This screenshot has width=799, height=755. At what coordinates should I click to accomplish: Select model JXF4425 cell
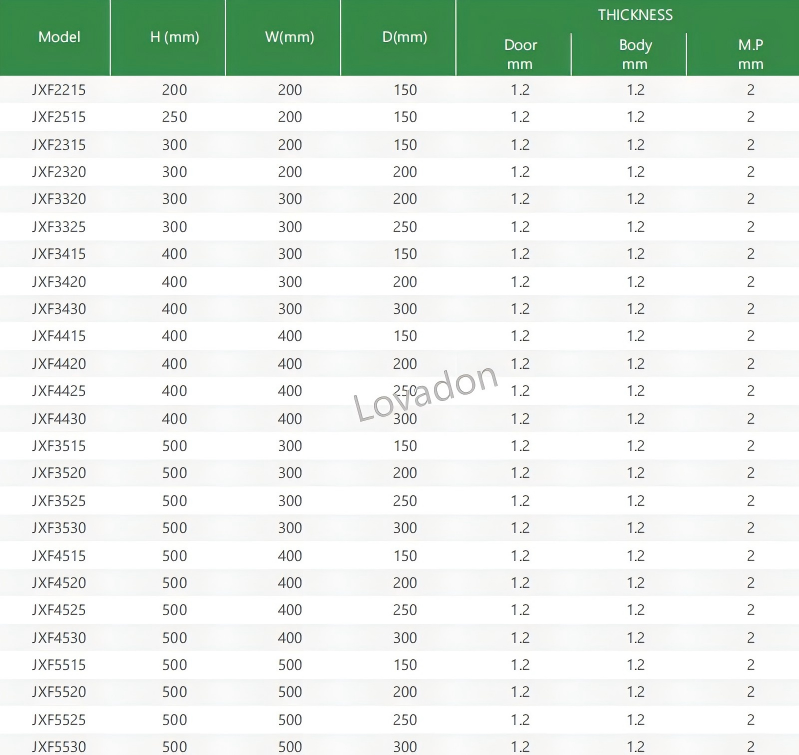point(59,391)
